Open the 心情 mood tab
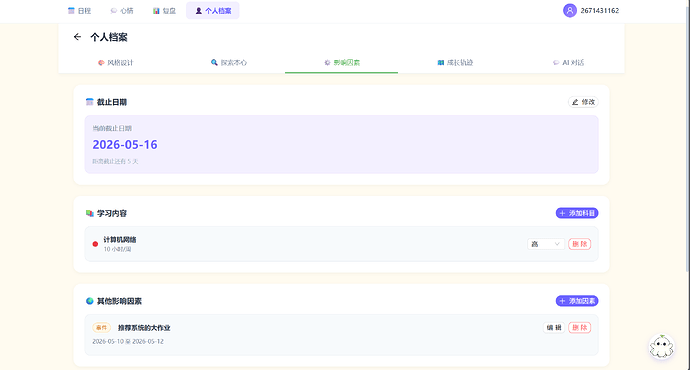Viewport: 690px width, 370px height. coord(122,11)
